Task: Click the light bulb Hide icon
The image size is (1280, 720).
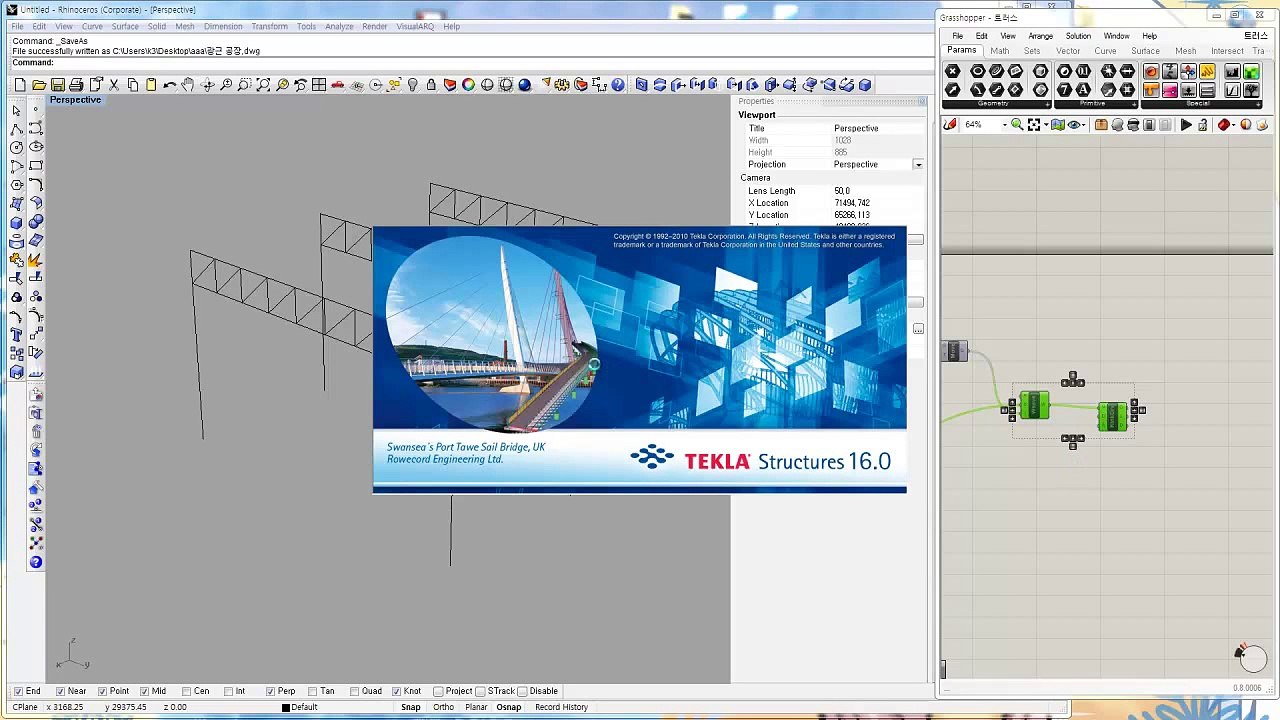Action: (x=413, y=85)
